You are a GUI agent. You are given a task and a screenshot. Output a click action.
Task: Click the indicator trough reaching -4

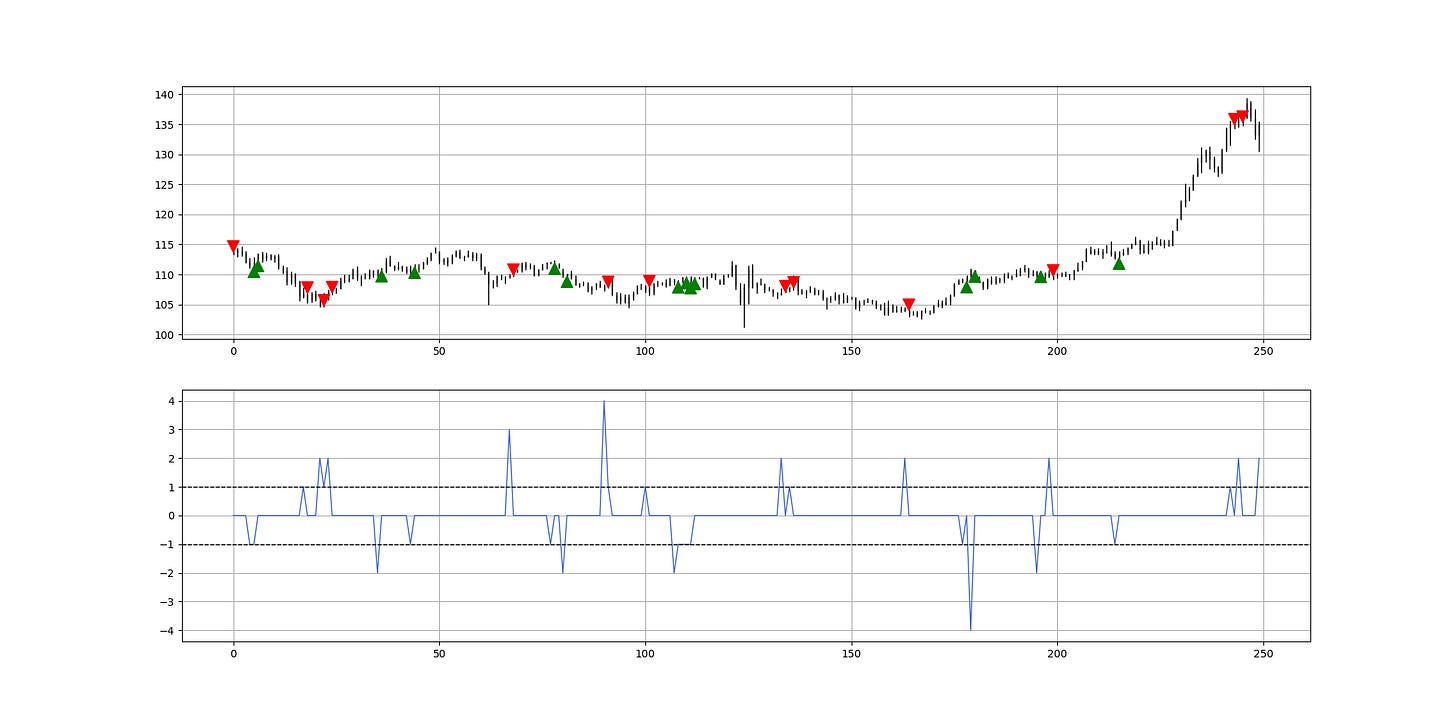(970, 628)
